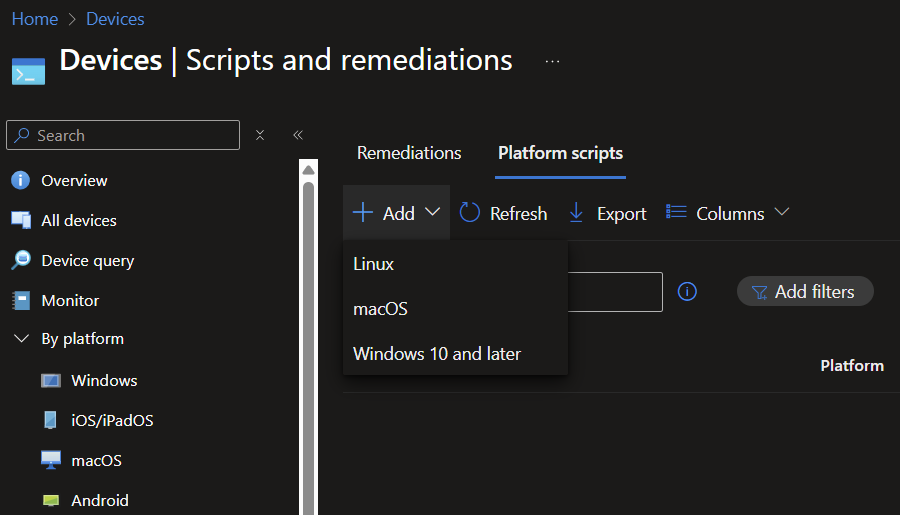
Task: Refresh the platform scripts list
Action: (503, 213)
